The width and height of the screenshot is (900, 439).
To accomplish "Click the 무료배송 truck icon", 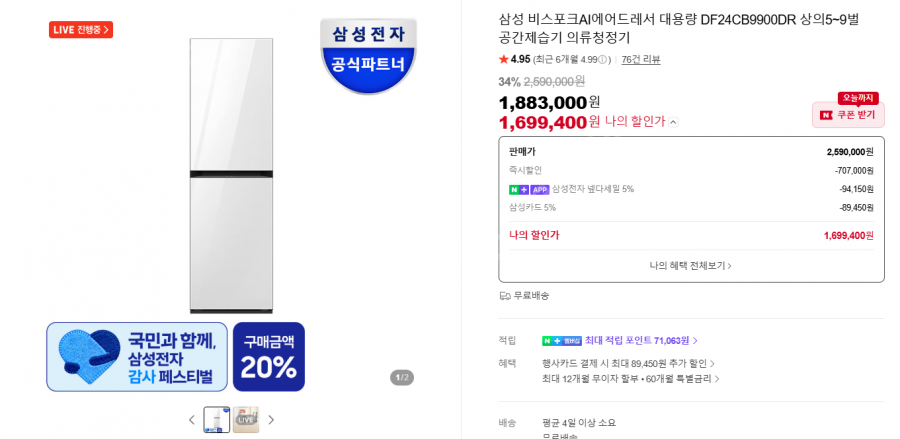I will [505, 296].
